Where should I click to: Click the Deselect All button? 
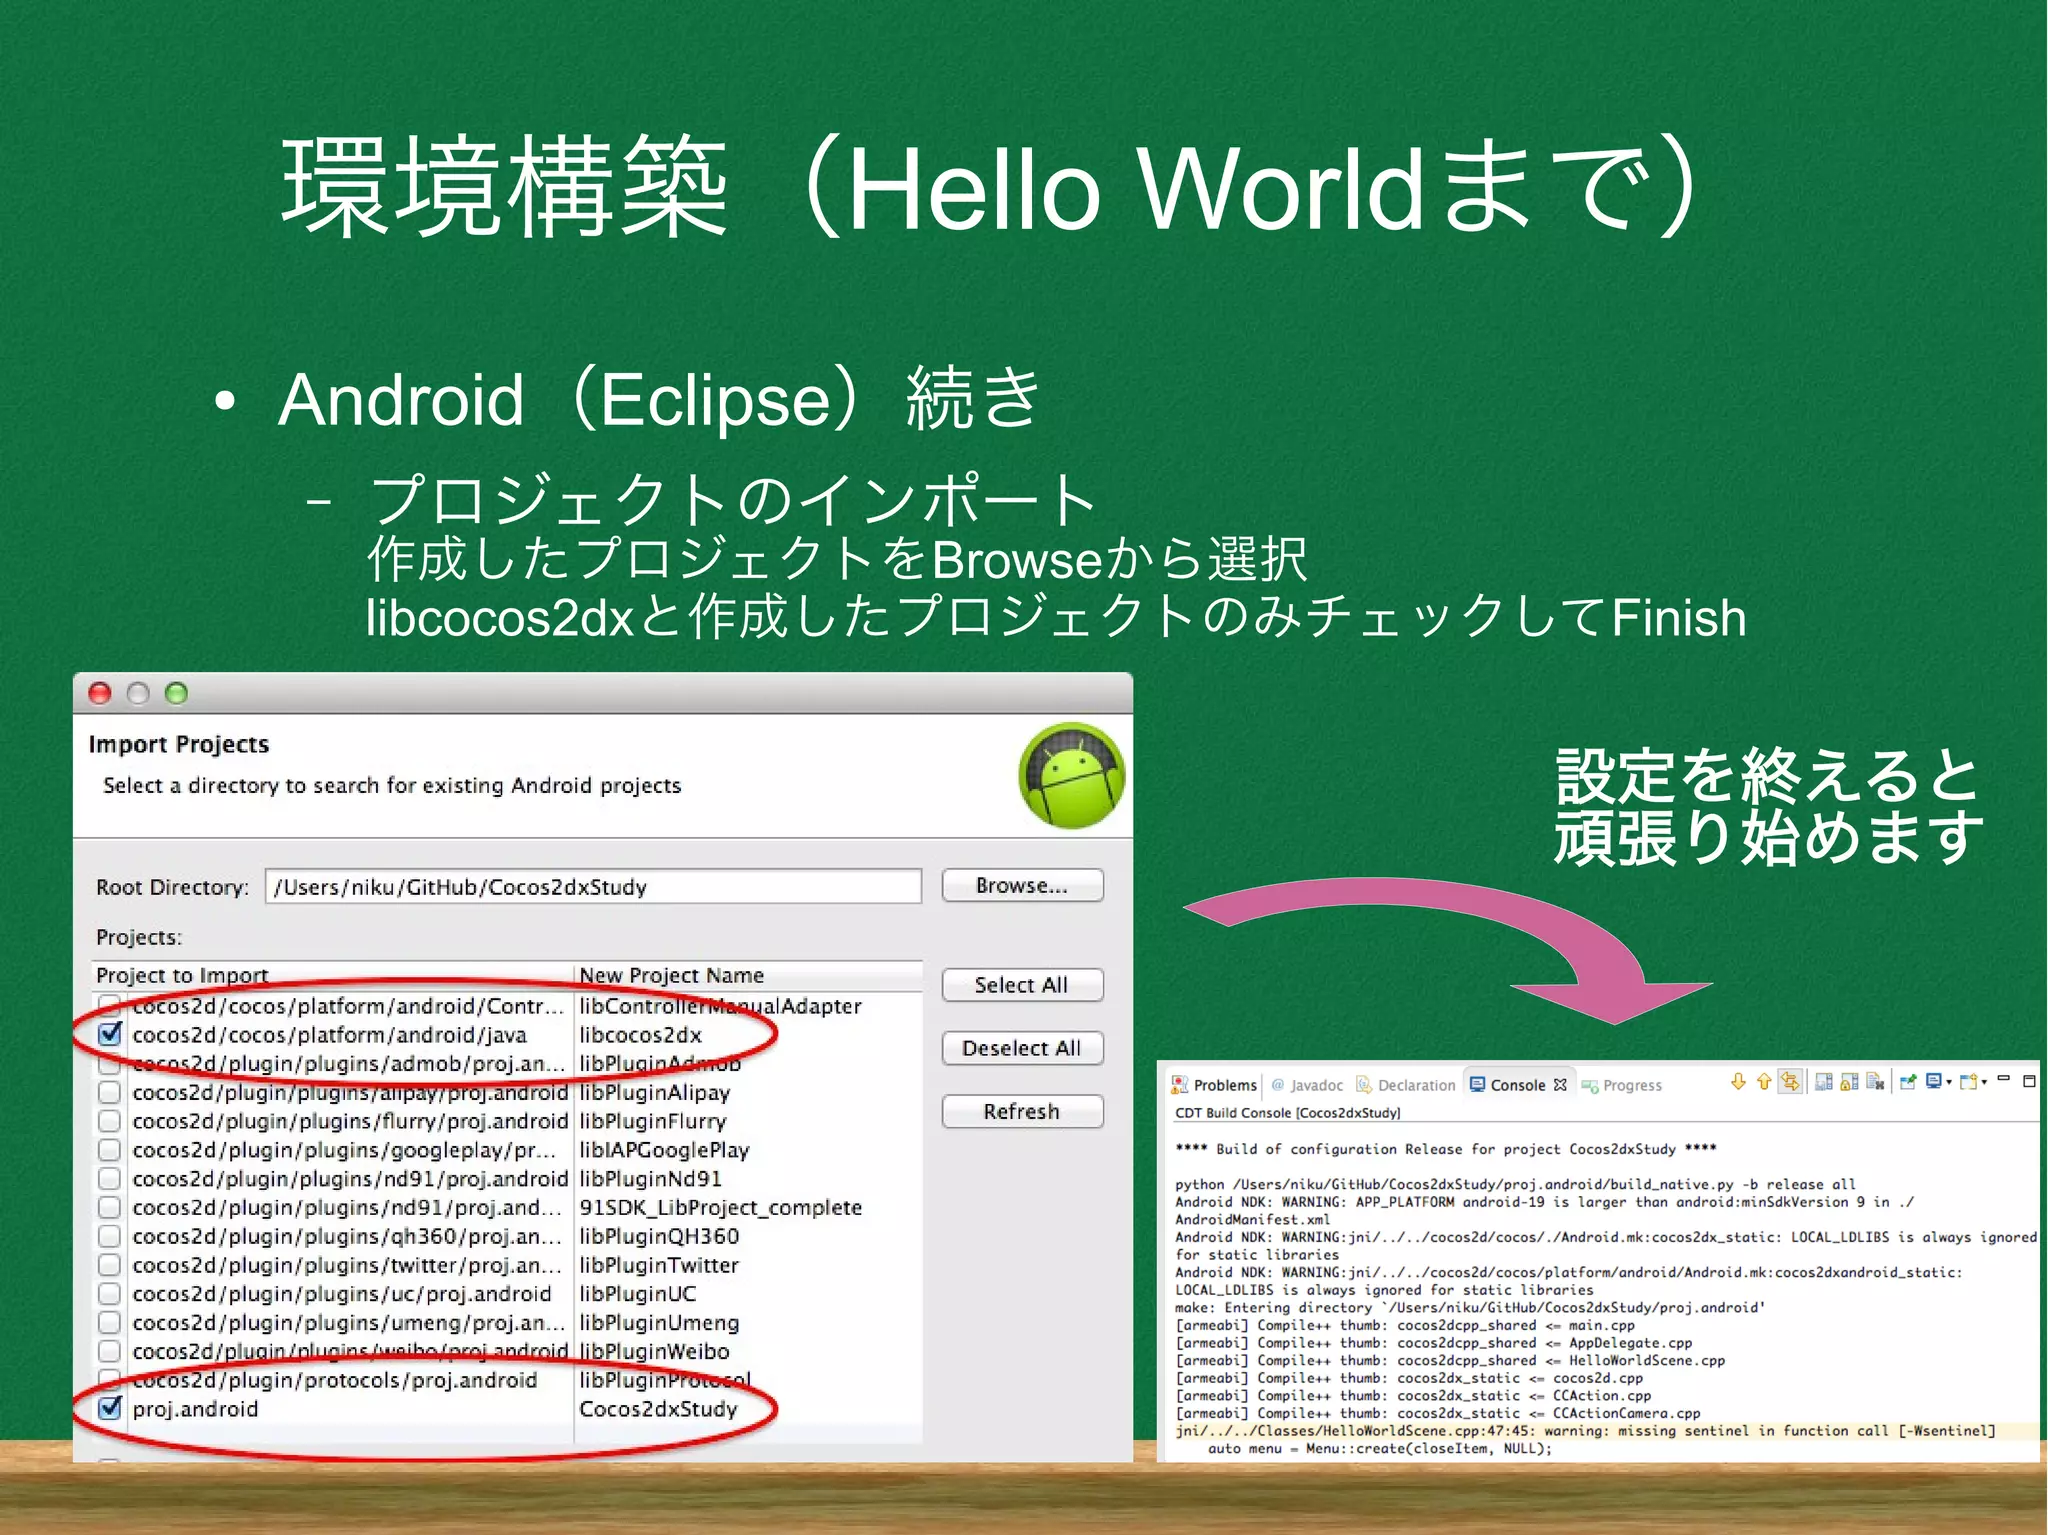tap(1022, 1048)
